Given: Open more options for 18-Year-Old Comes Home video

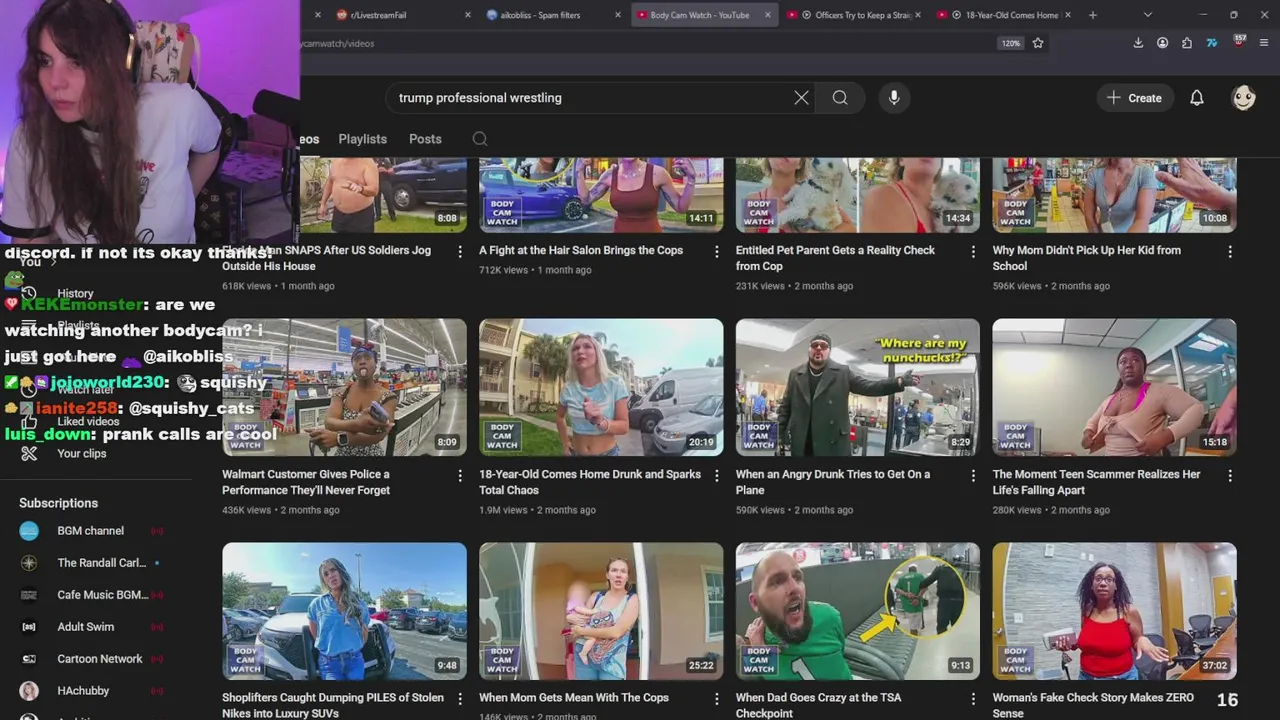Looking at the screenshot, I should pyautogui.click(x=716, y=476).
